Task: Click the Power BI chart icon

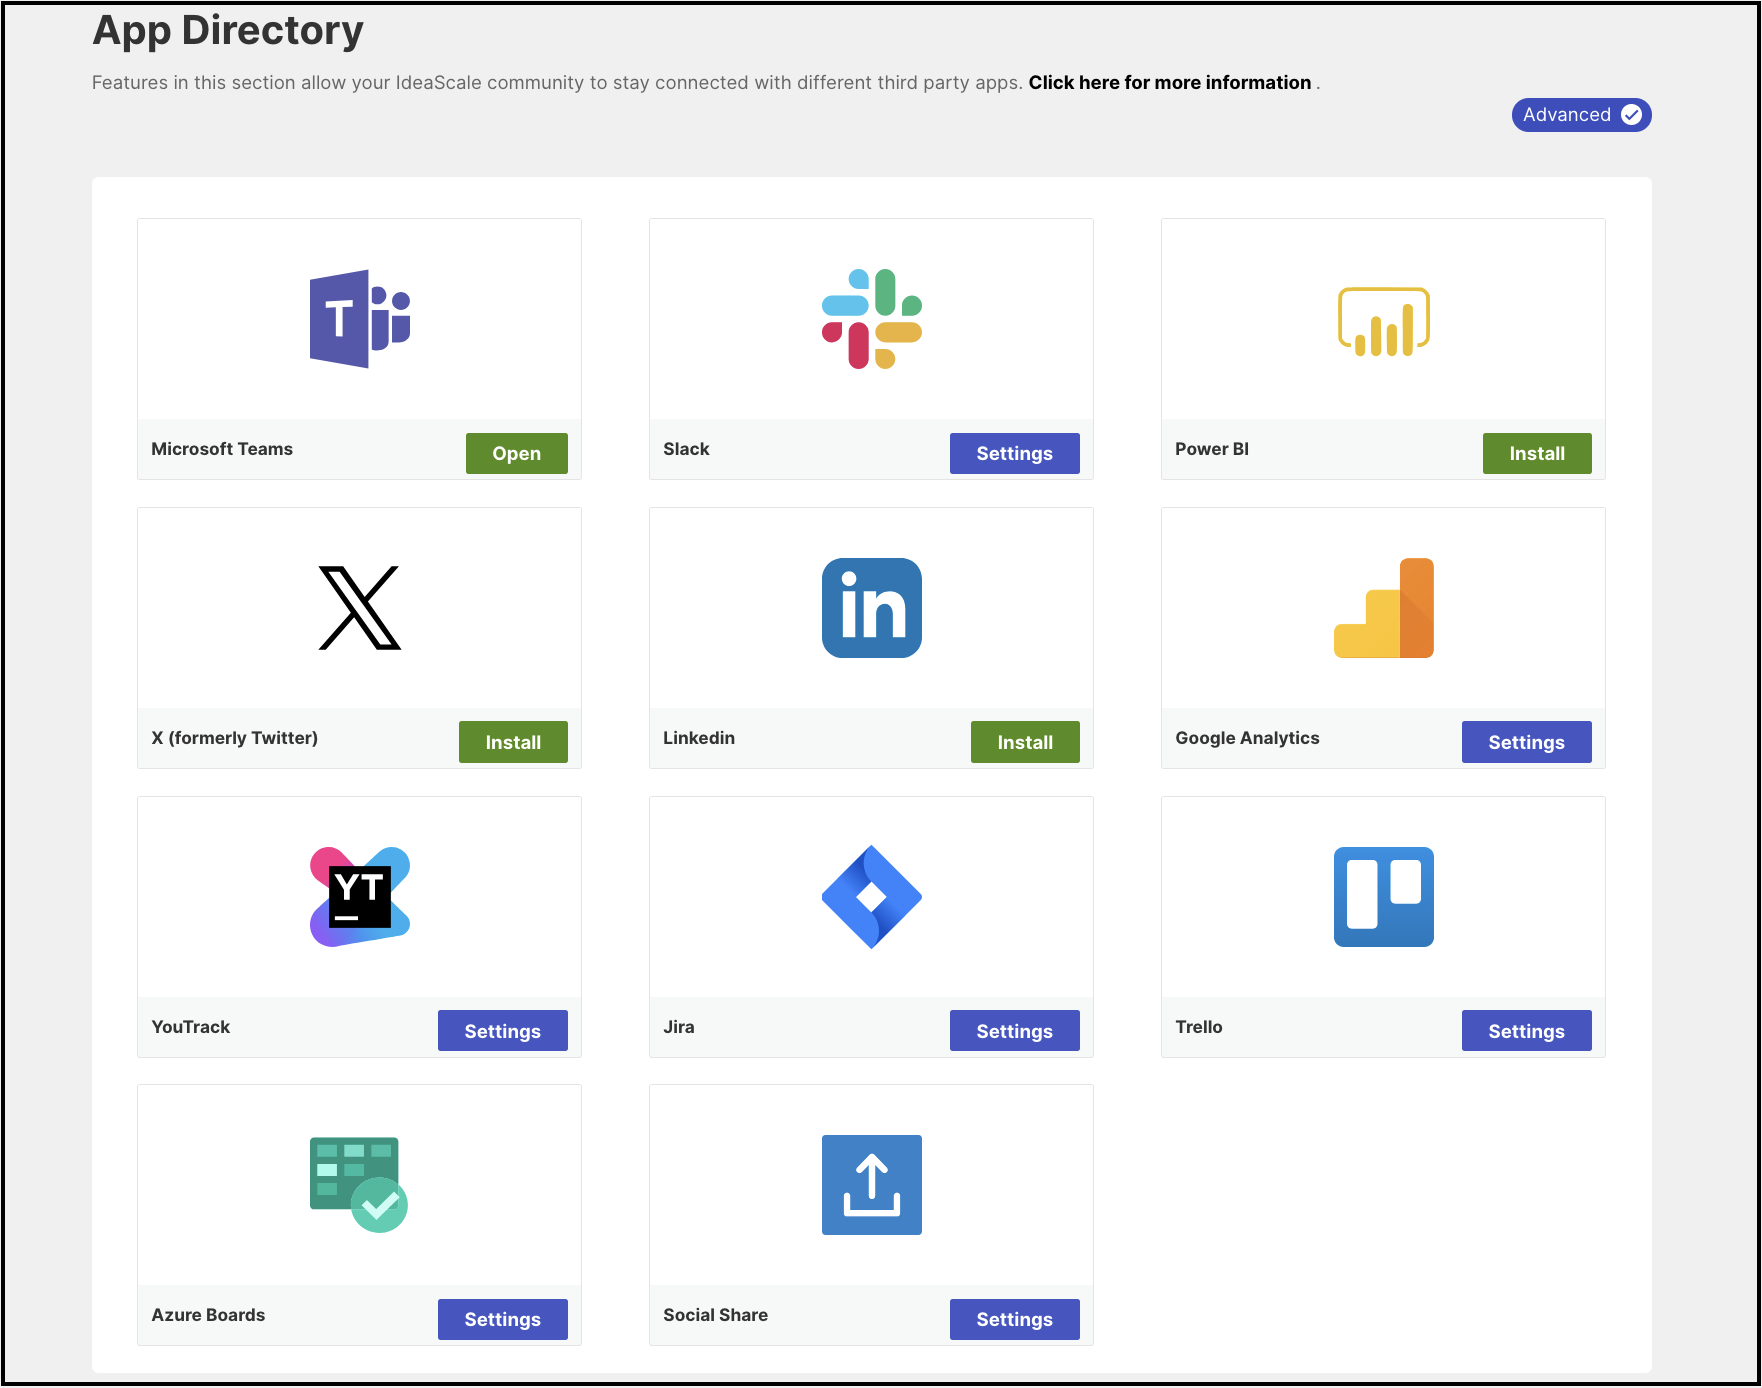Action: 1384,321
